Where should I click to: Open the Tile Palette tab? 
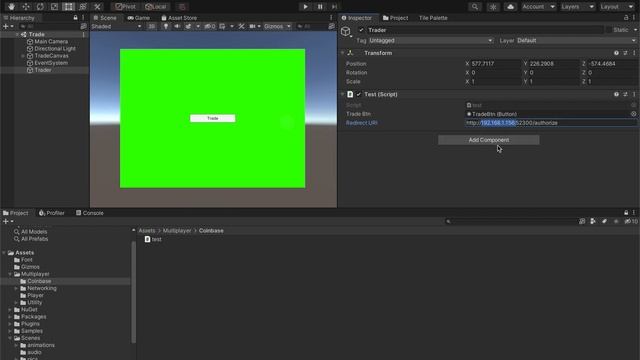coord(433,18)
